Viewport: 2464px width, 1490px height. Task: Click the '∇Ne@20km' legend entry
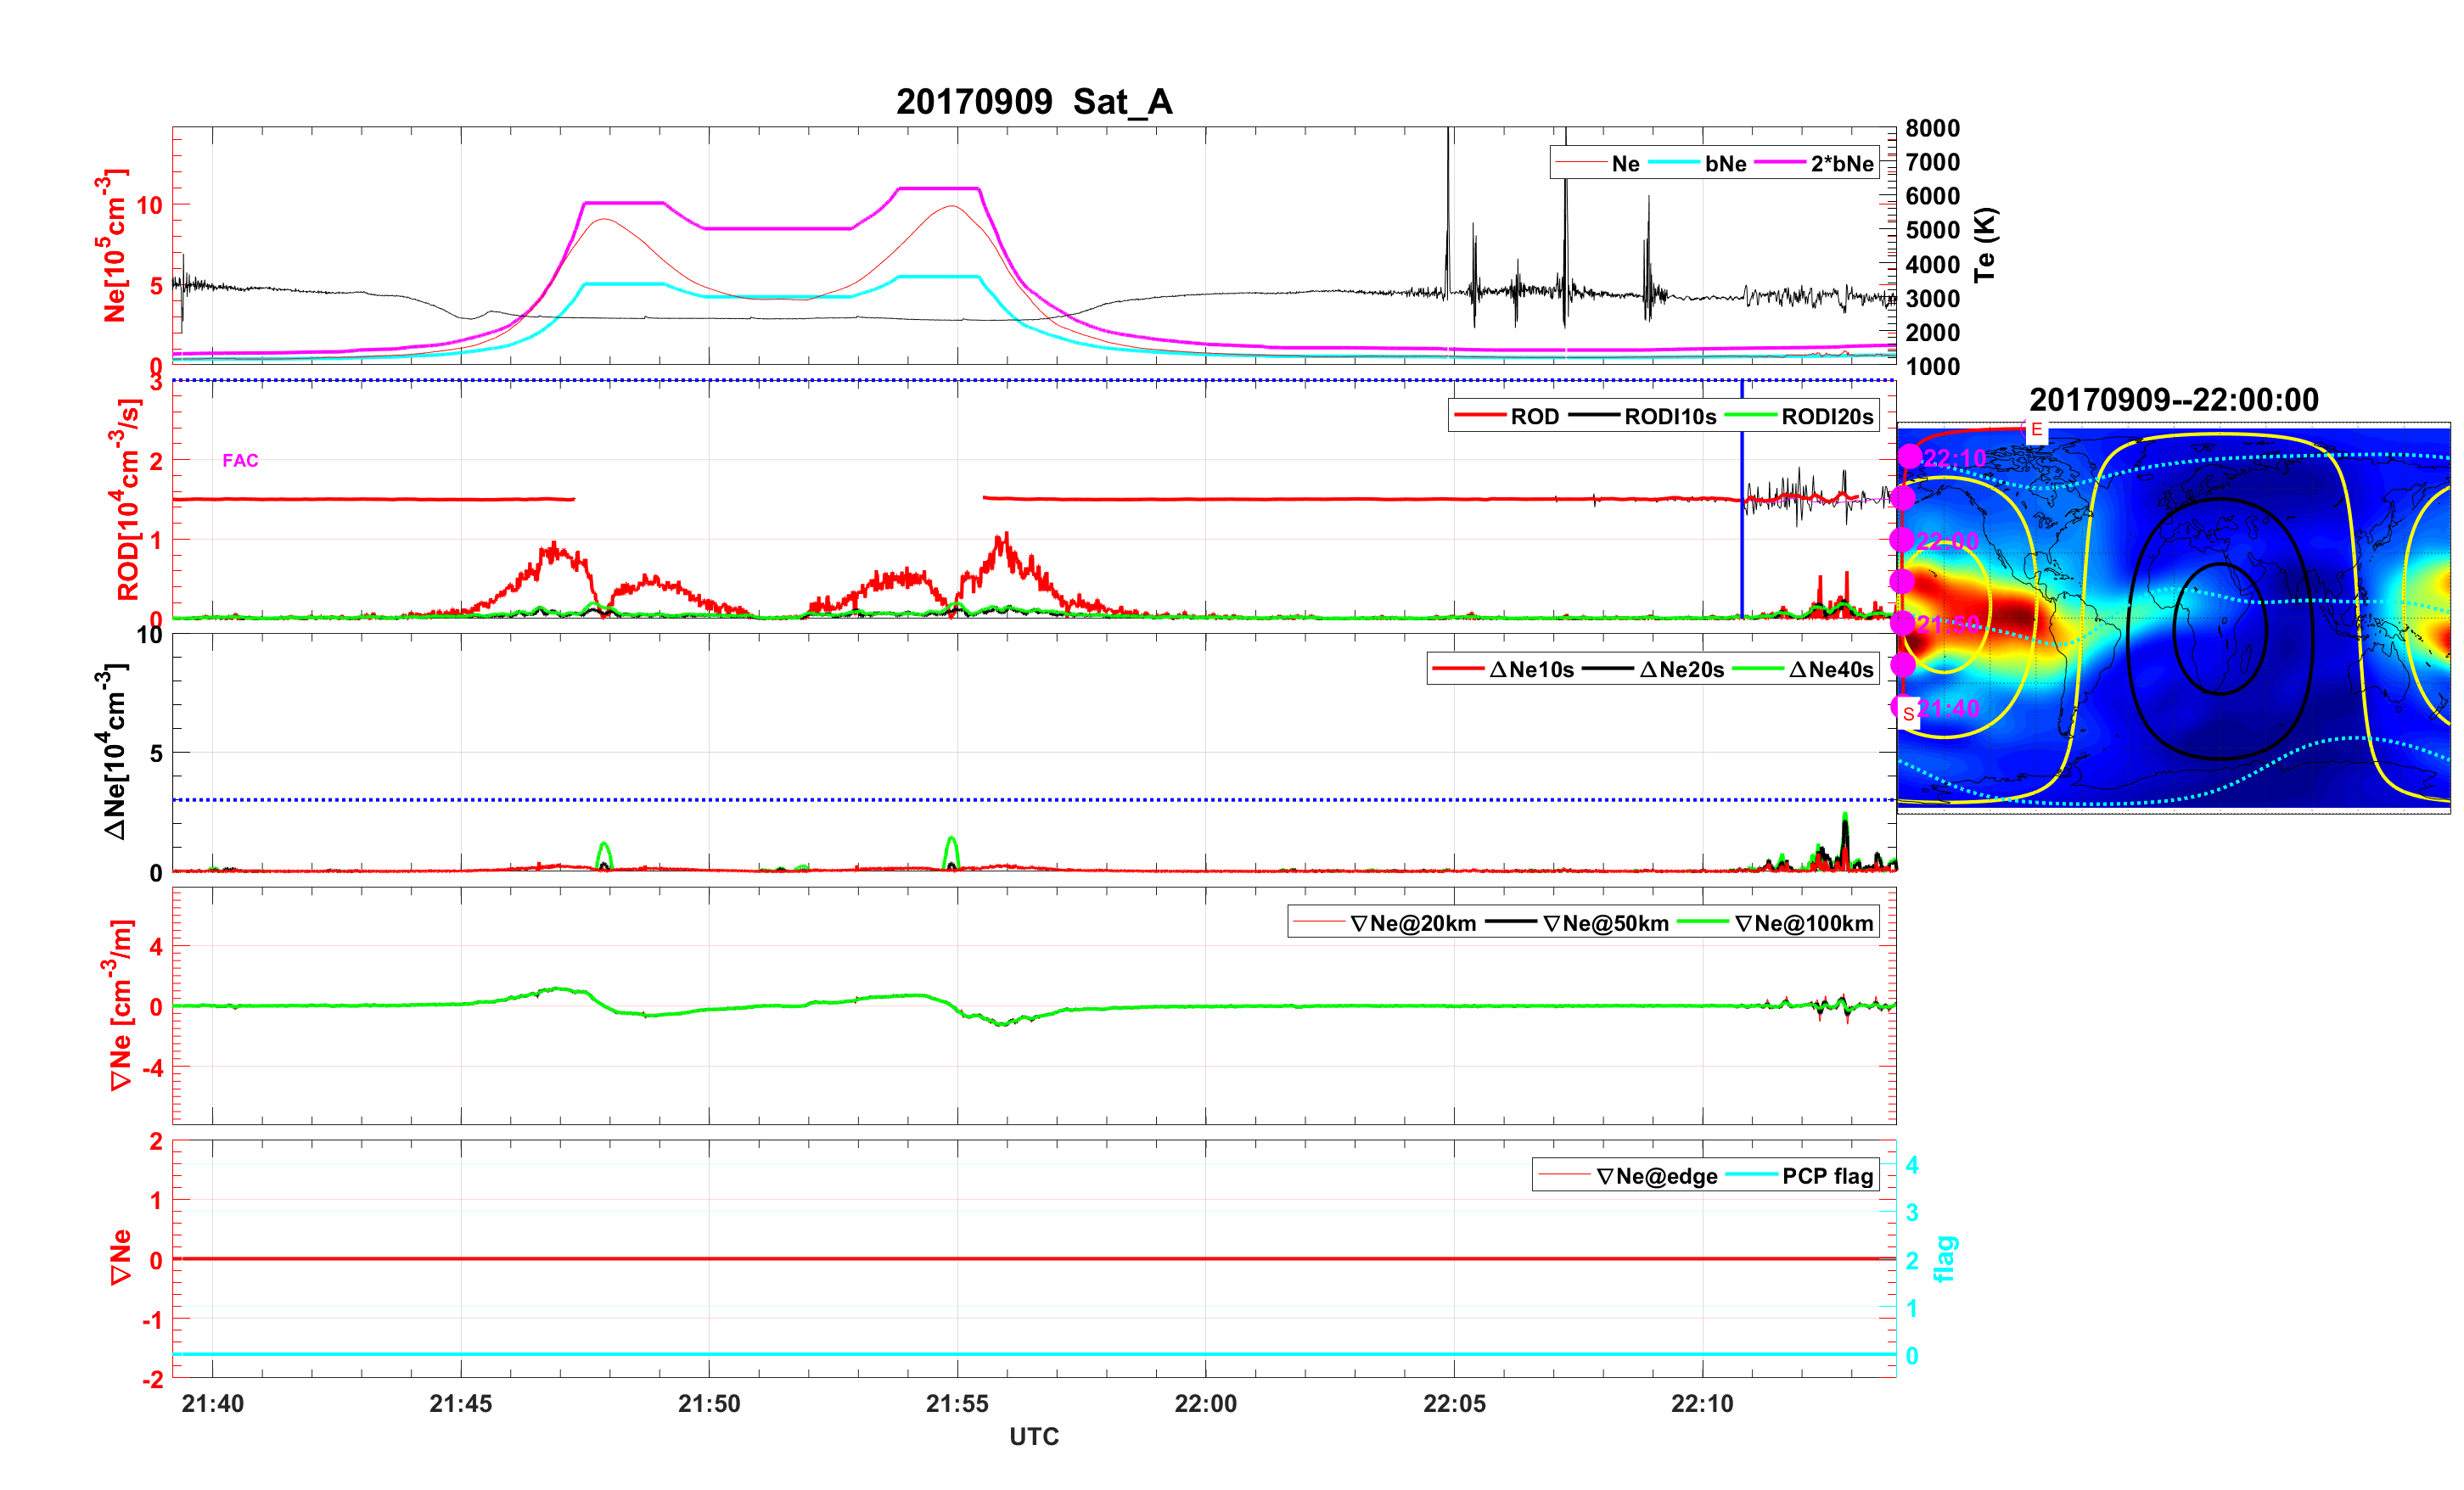(1412, 924)
